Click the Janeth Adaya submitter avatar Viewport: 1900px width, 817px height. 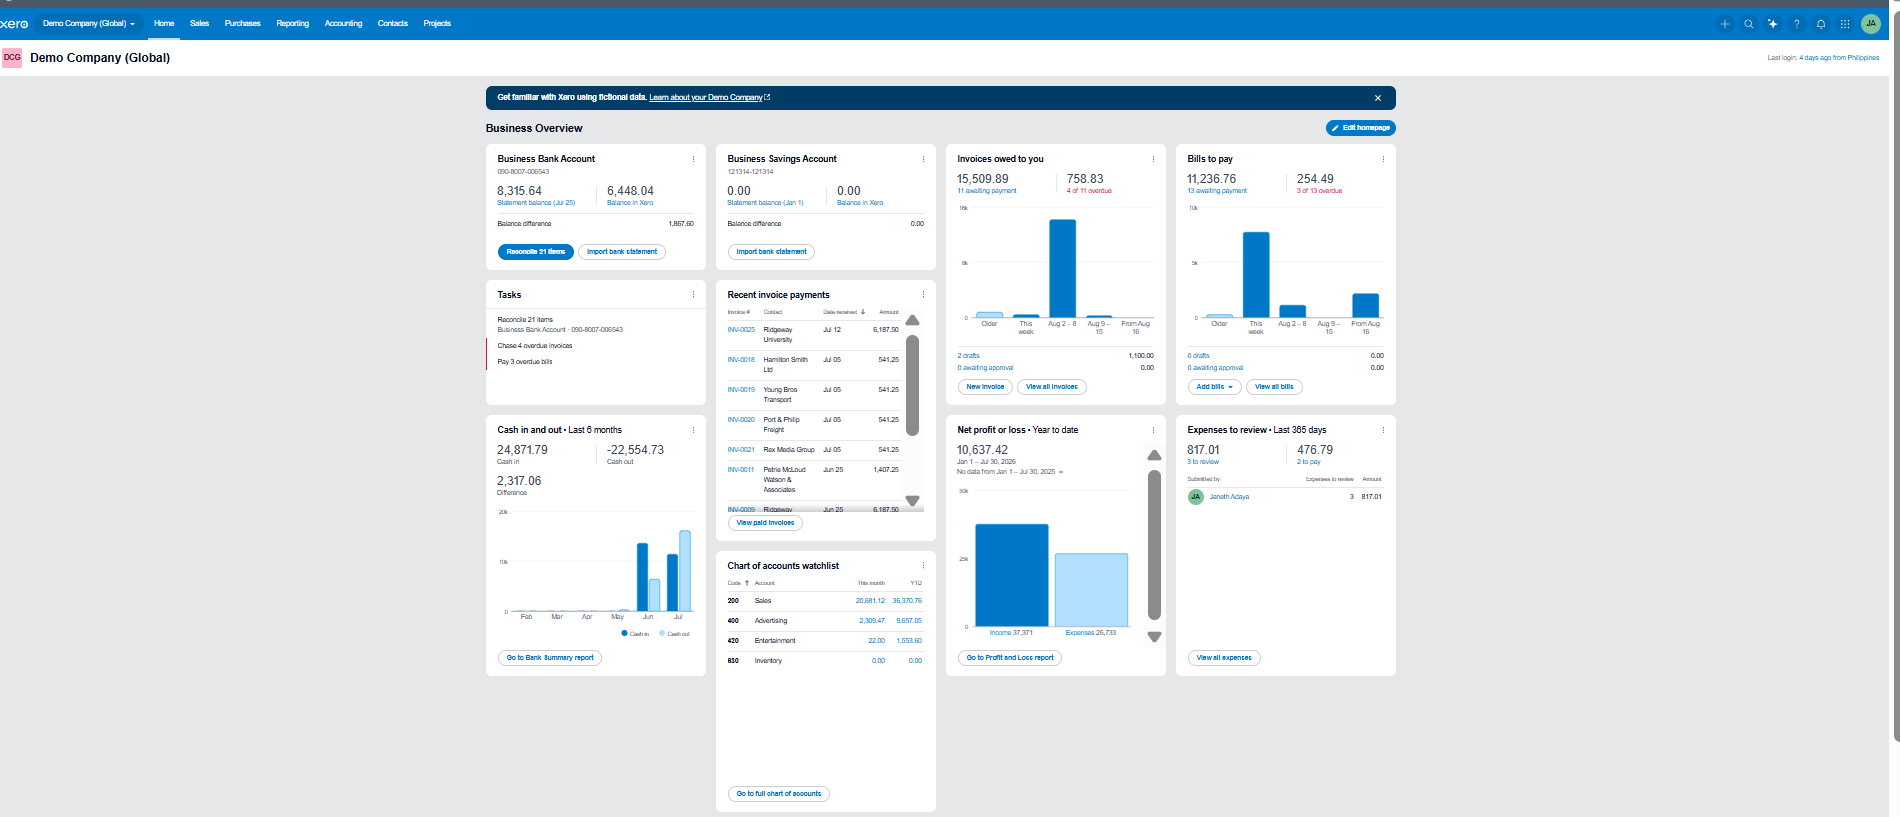coord(1195,497)
